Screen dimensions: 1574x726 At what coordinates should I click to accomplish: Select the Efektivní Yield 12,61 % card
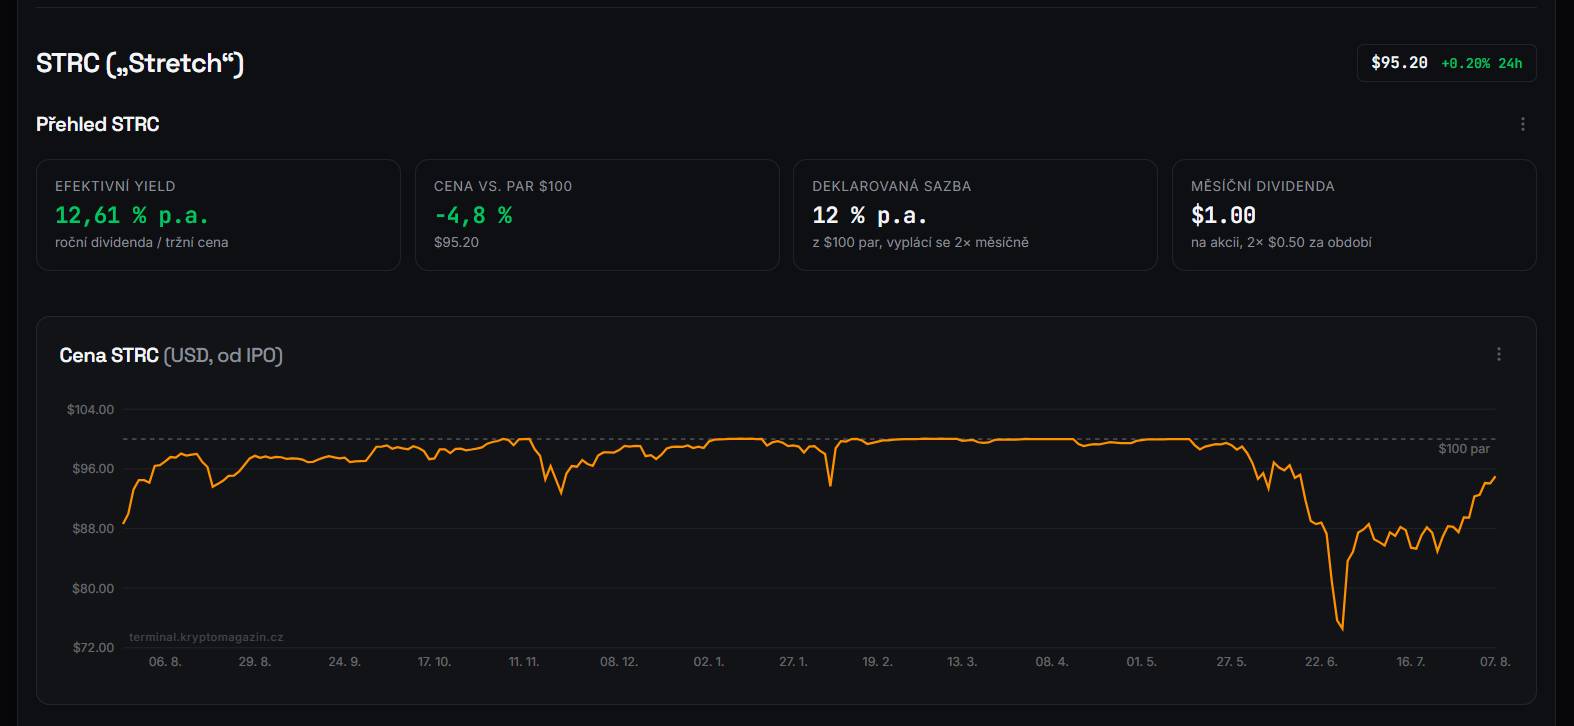click(218, 215)
